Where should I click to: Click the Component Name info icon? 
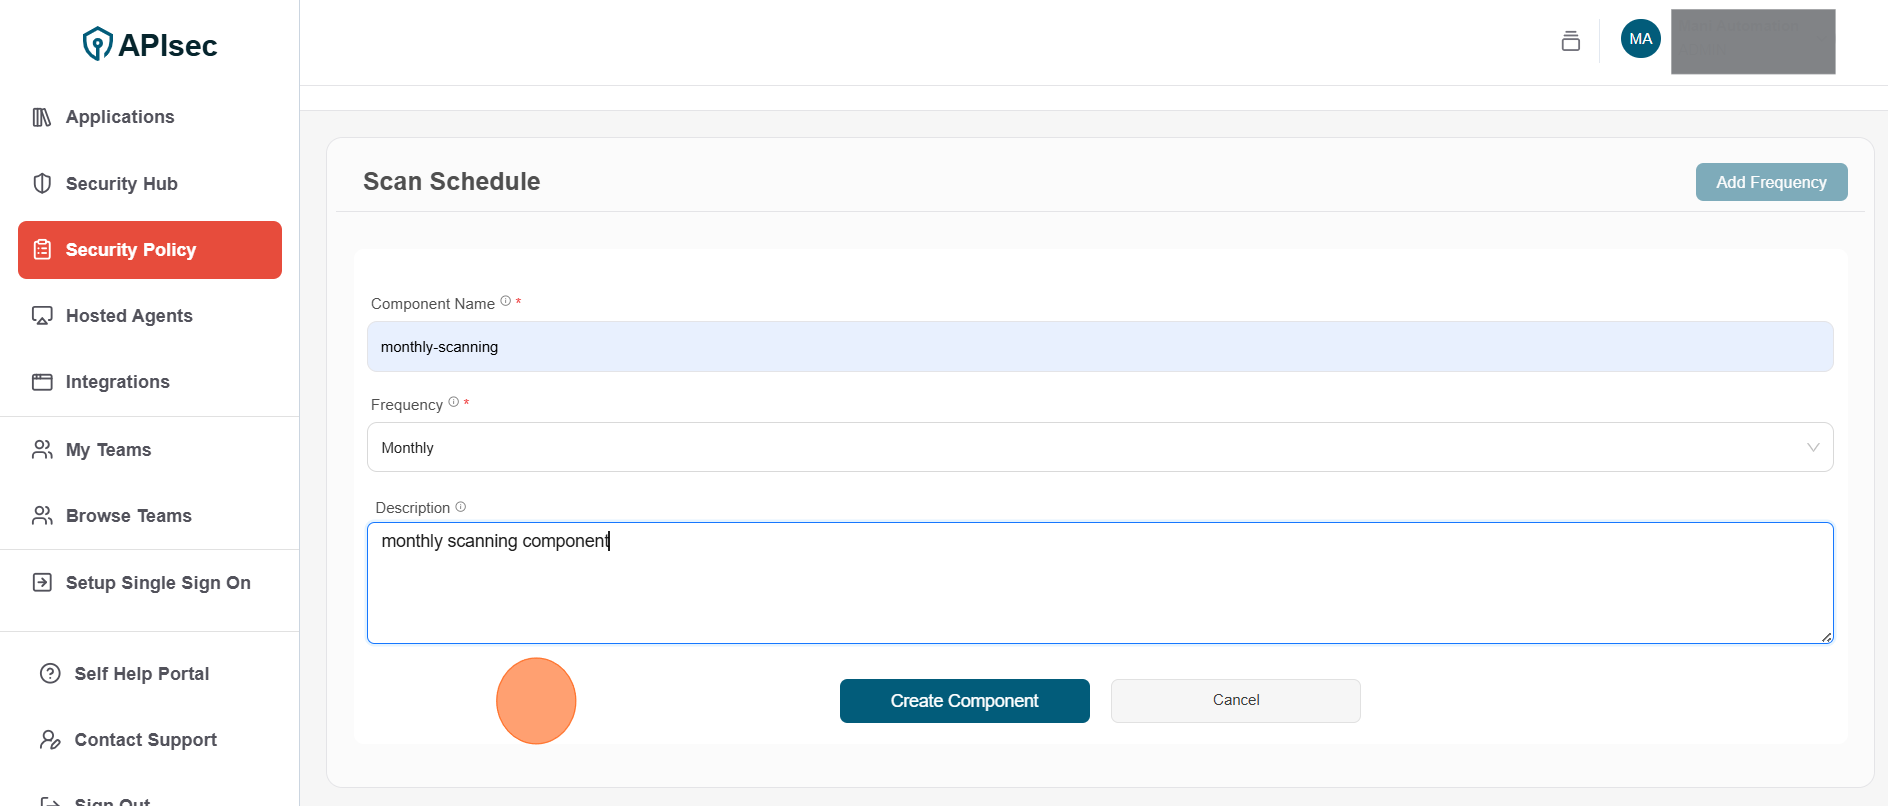(506, 301)
